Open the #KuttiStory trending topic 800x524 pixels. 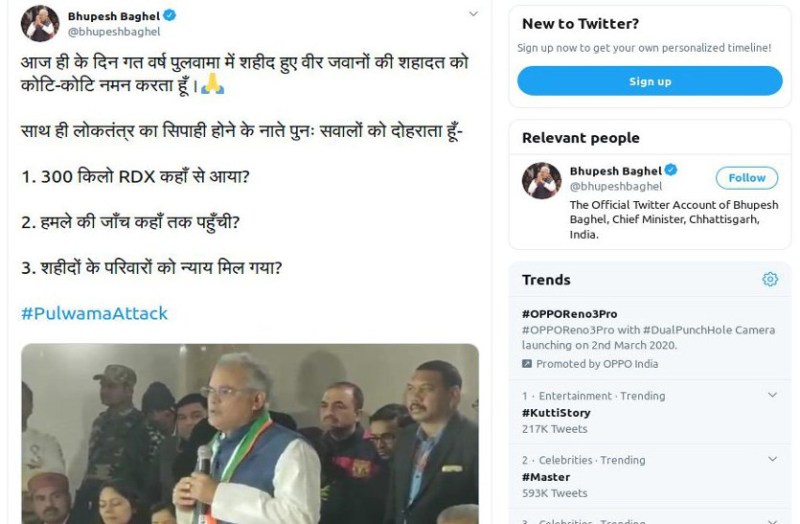556,413
